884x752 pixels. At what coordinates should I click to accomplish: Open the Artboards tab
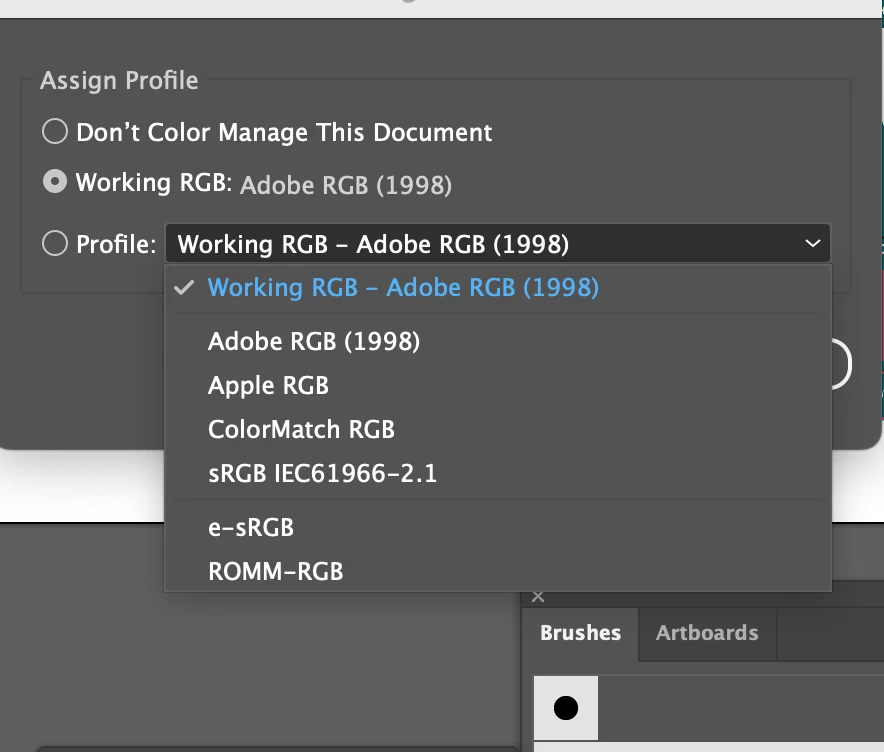click(x=707, y=633)
